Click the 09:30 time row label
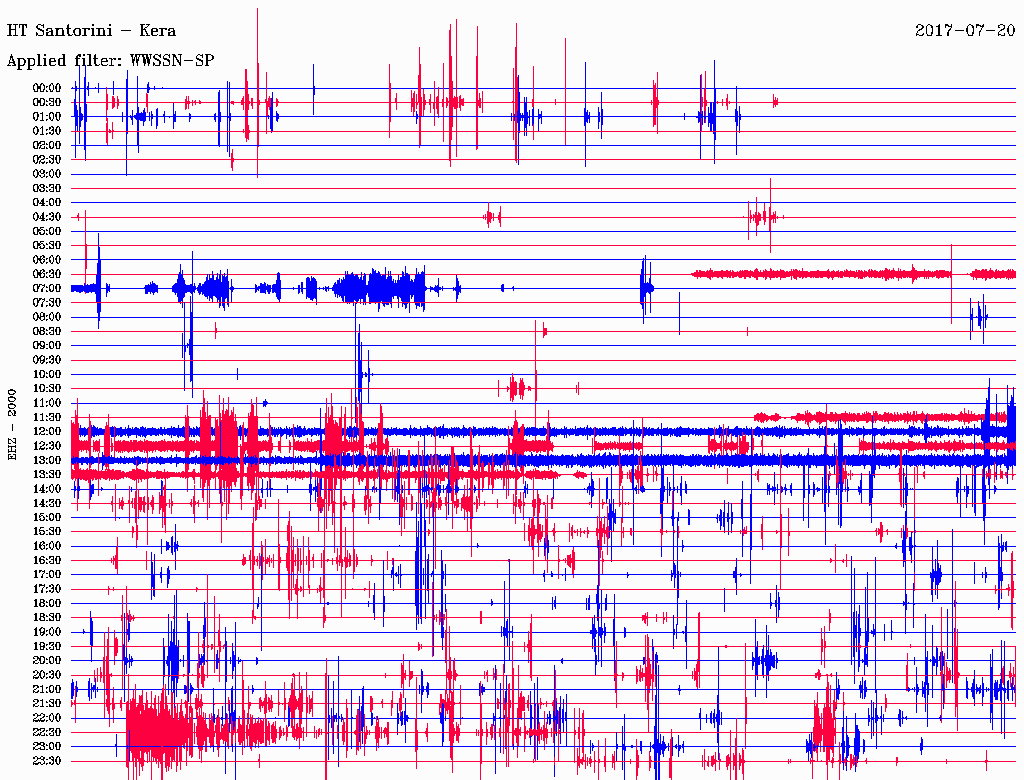 [x=47, y=360]
